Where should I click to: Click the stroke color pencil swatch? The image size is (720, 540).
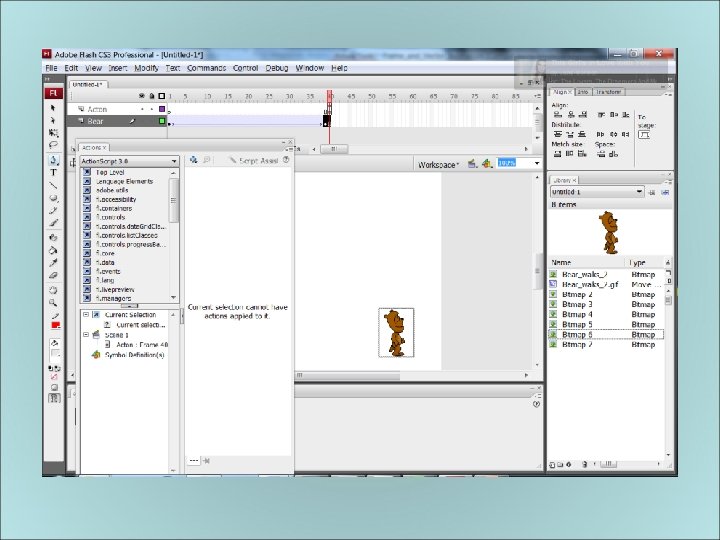click(x=55, y=316)
